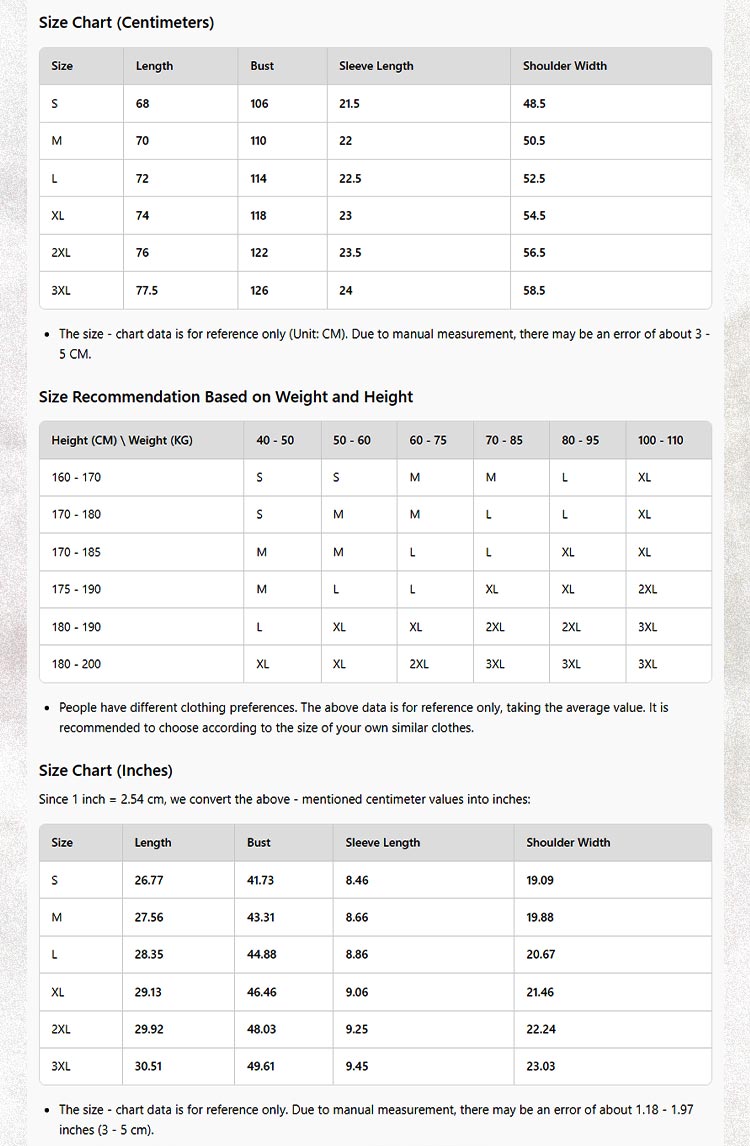Click the '180 - 200' height row label
Image resolution: width=750 pixels, height=1146 pixels.
tap(76, 665)
